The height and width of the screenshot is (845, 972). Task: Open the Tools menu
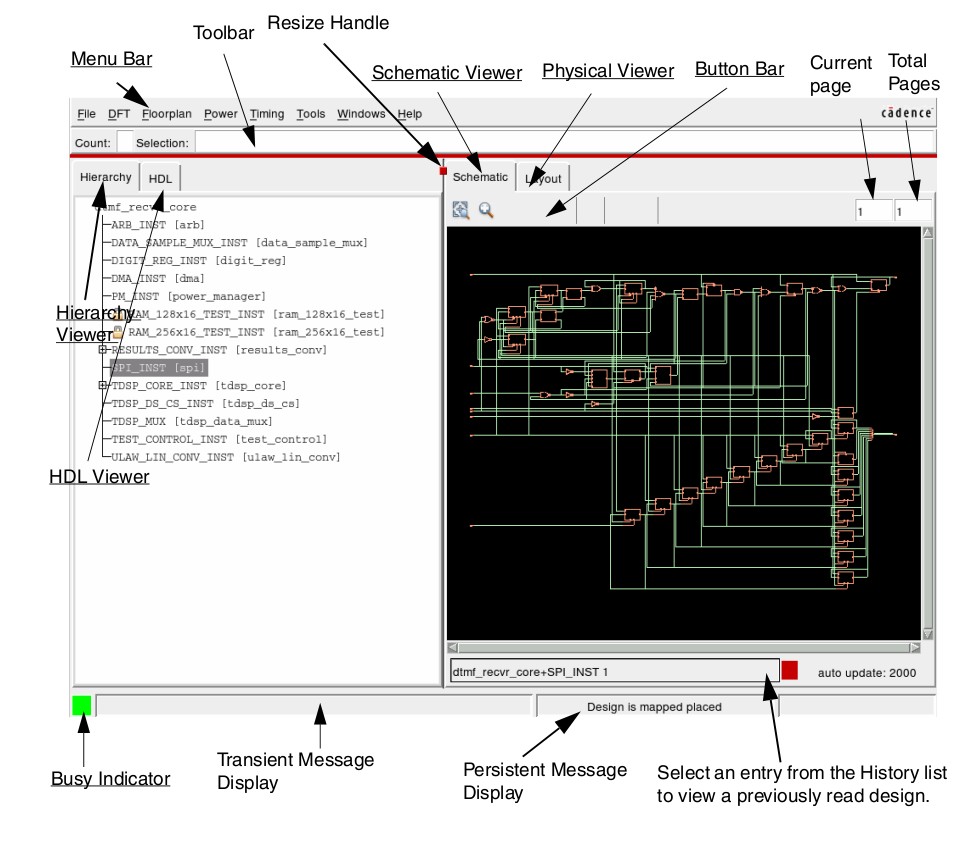[311, 114]
